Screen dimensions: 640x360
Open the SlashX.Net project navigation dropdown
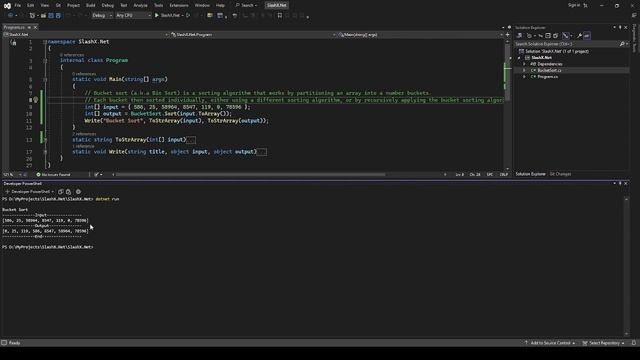86,35
